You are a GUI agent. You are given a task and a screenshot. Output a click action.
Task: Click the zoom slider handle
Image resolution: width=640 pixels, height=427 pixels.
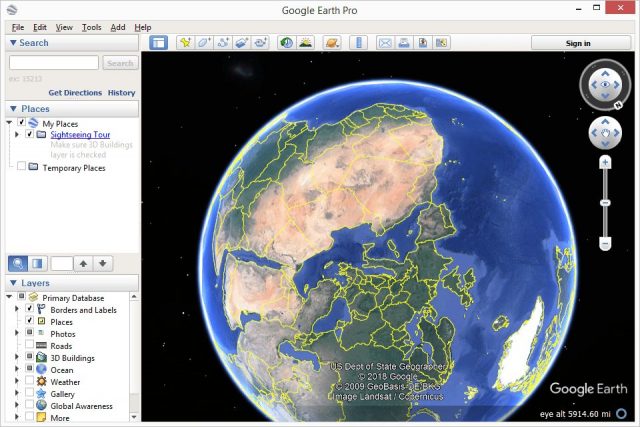605,203
